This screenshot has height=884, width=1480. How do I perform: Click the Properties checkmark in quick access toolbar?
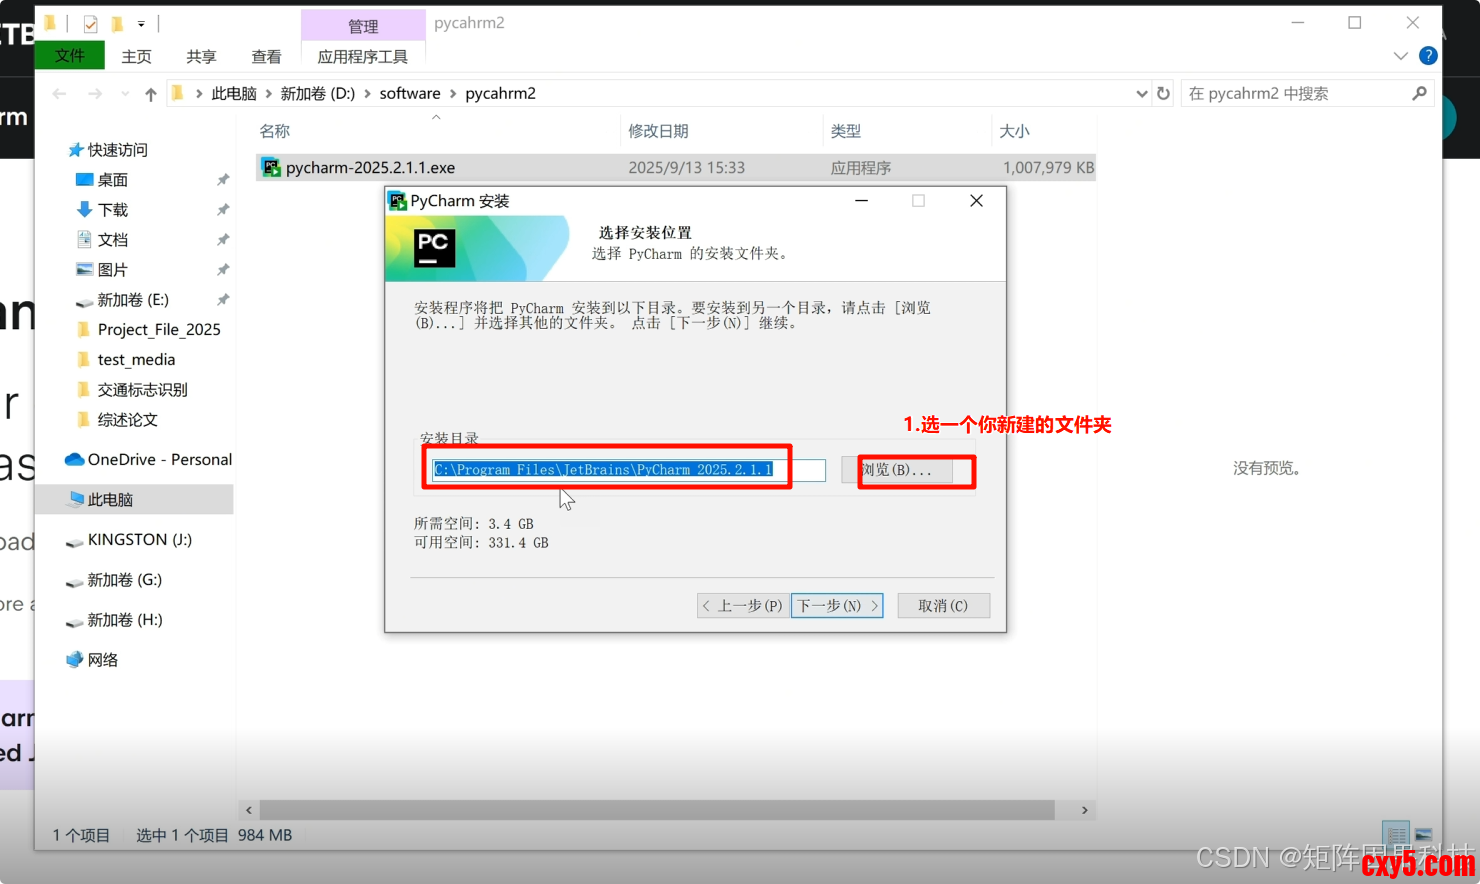(90, 23)
